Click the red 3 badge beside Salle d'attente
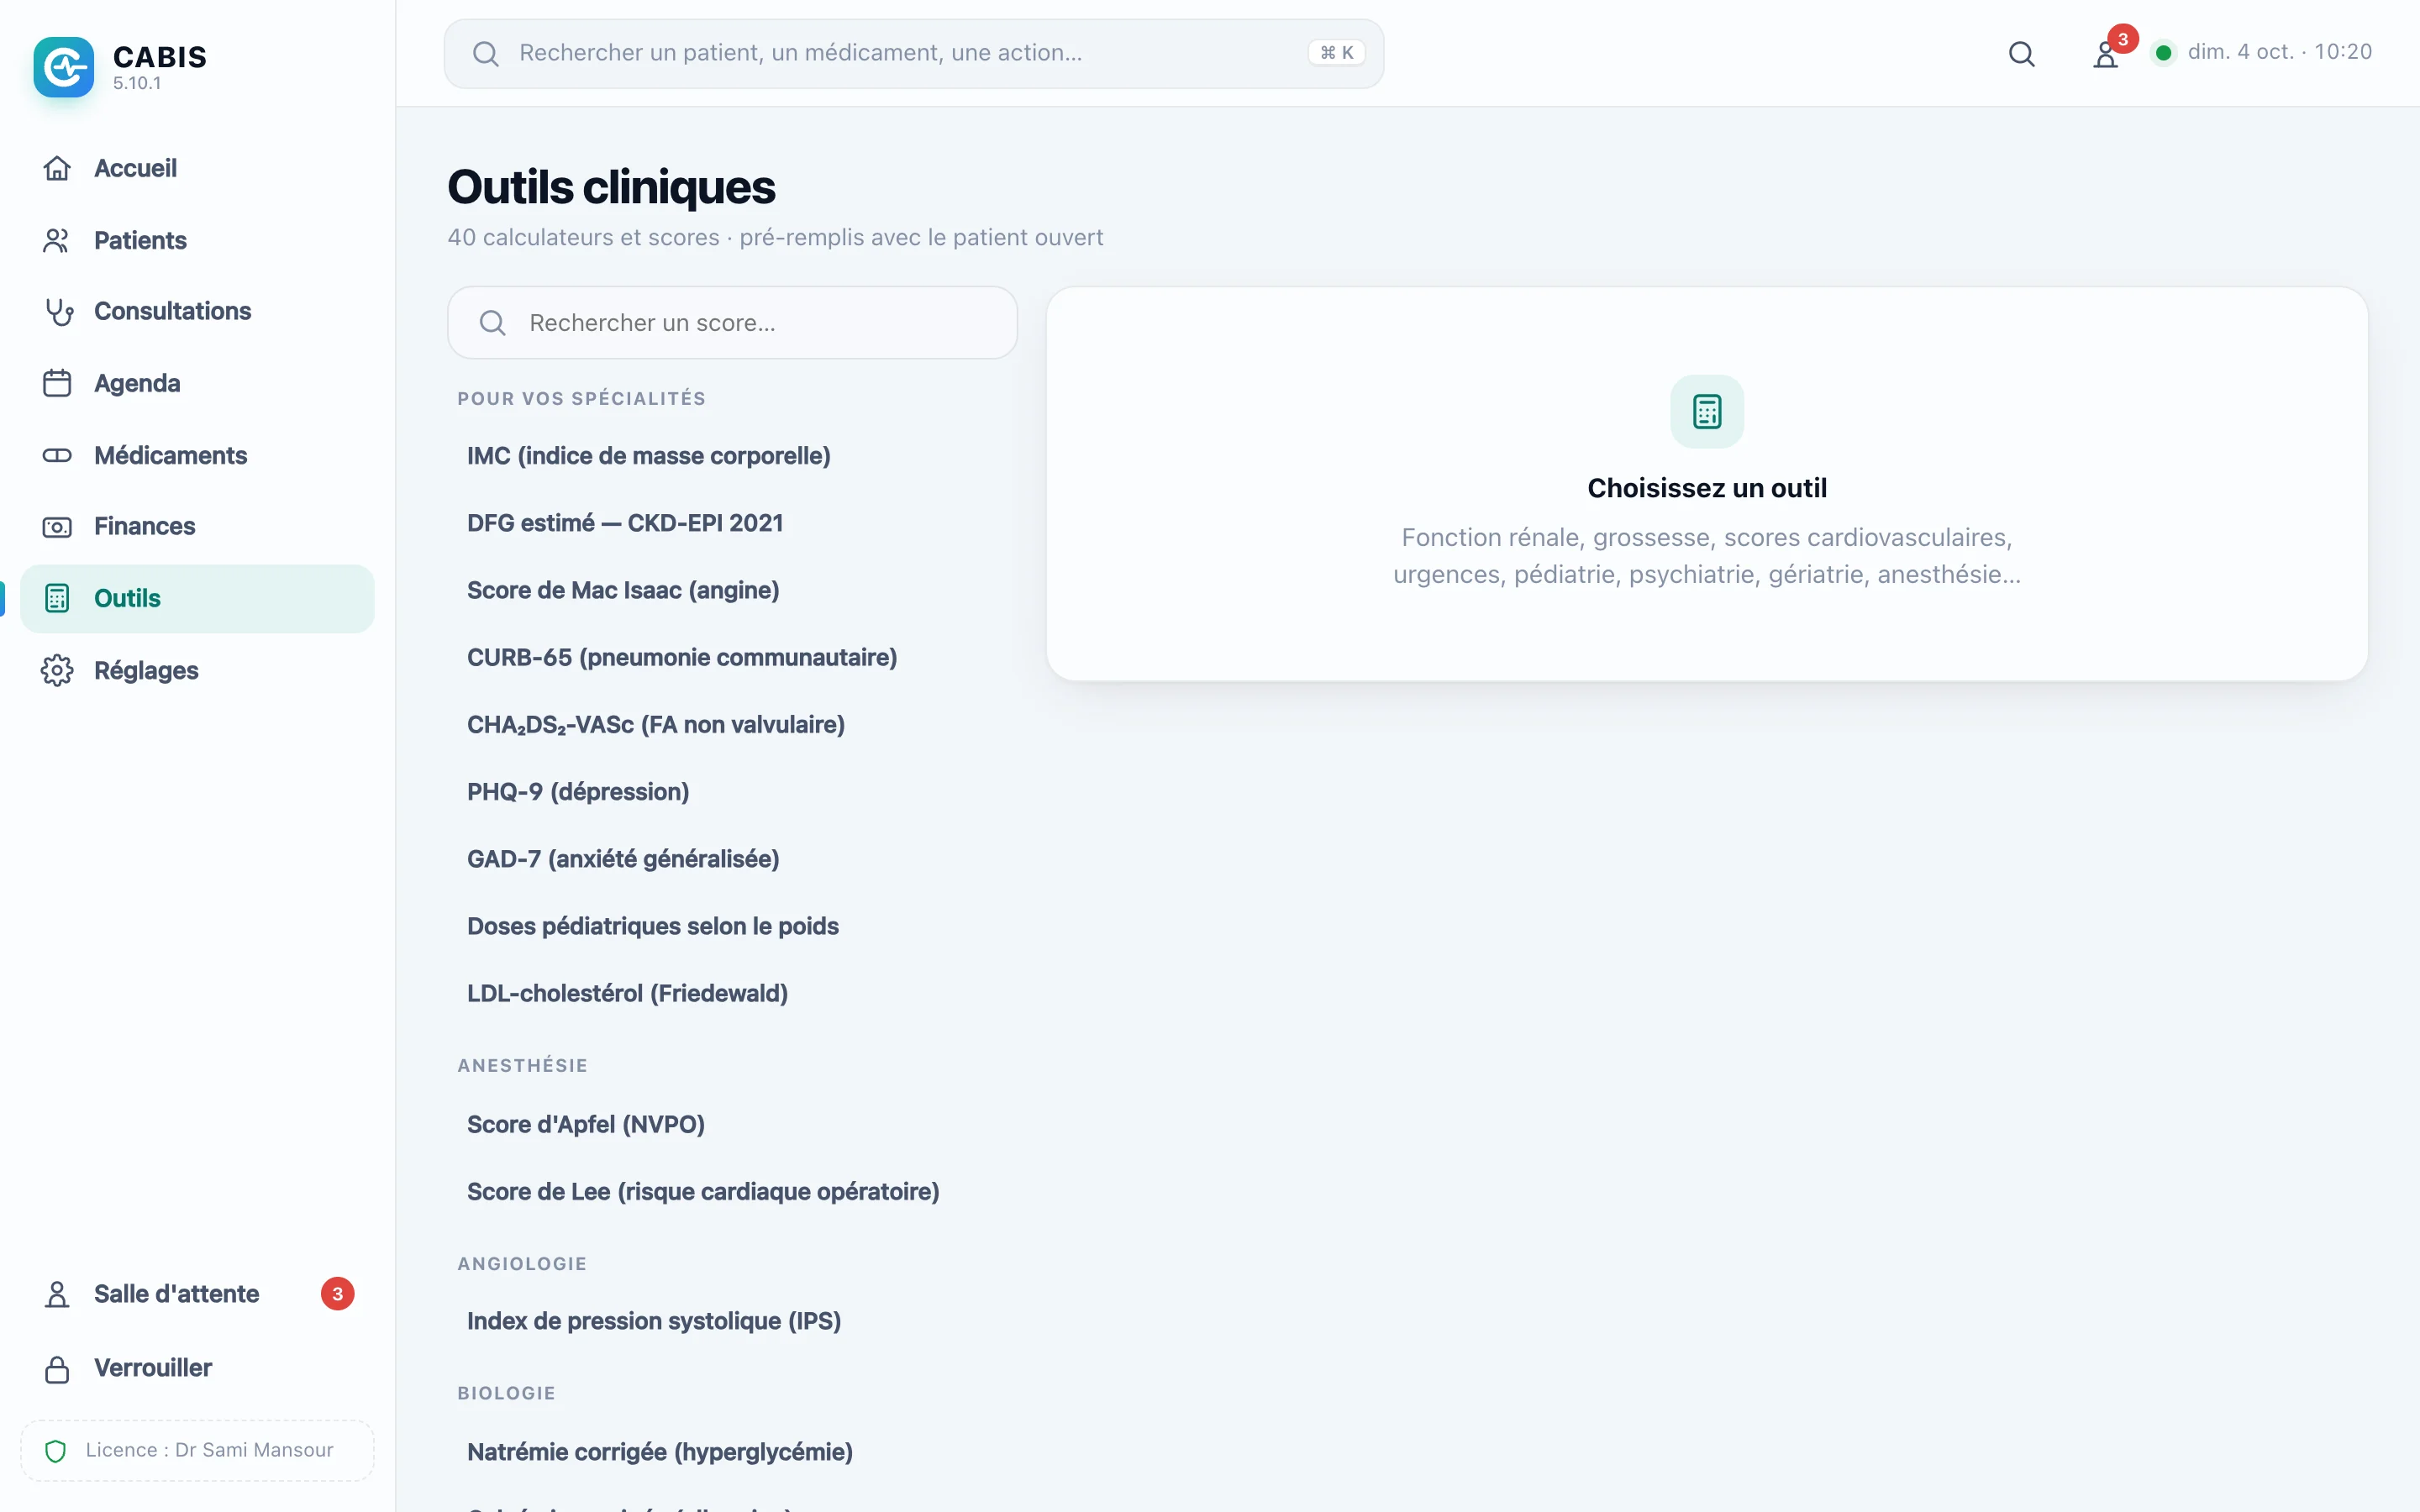2420x1512 pixels. click(337, 1294)
